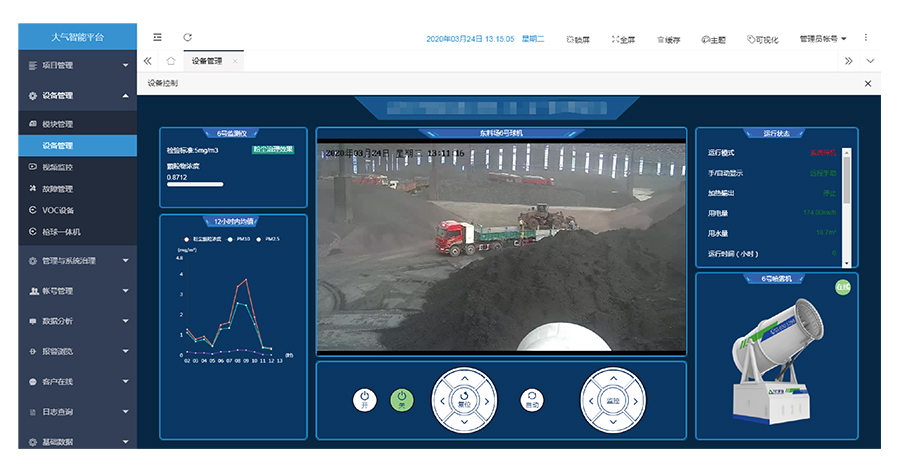Go to home via house icon tab
Viewport: 900px width, 468px height.
(171, 61)
